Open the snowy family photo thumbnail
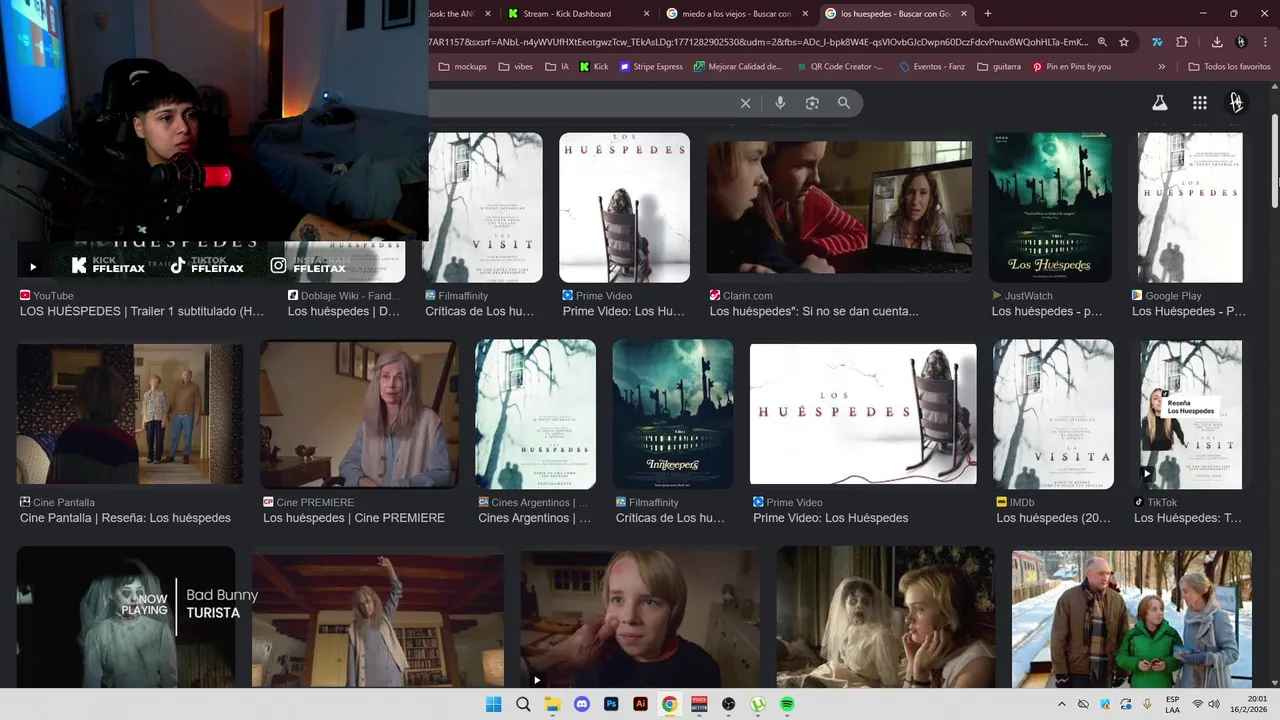The height and width of the screenshot is (720, 1280). coord(1132,618)
